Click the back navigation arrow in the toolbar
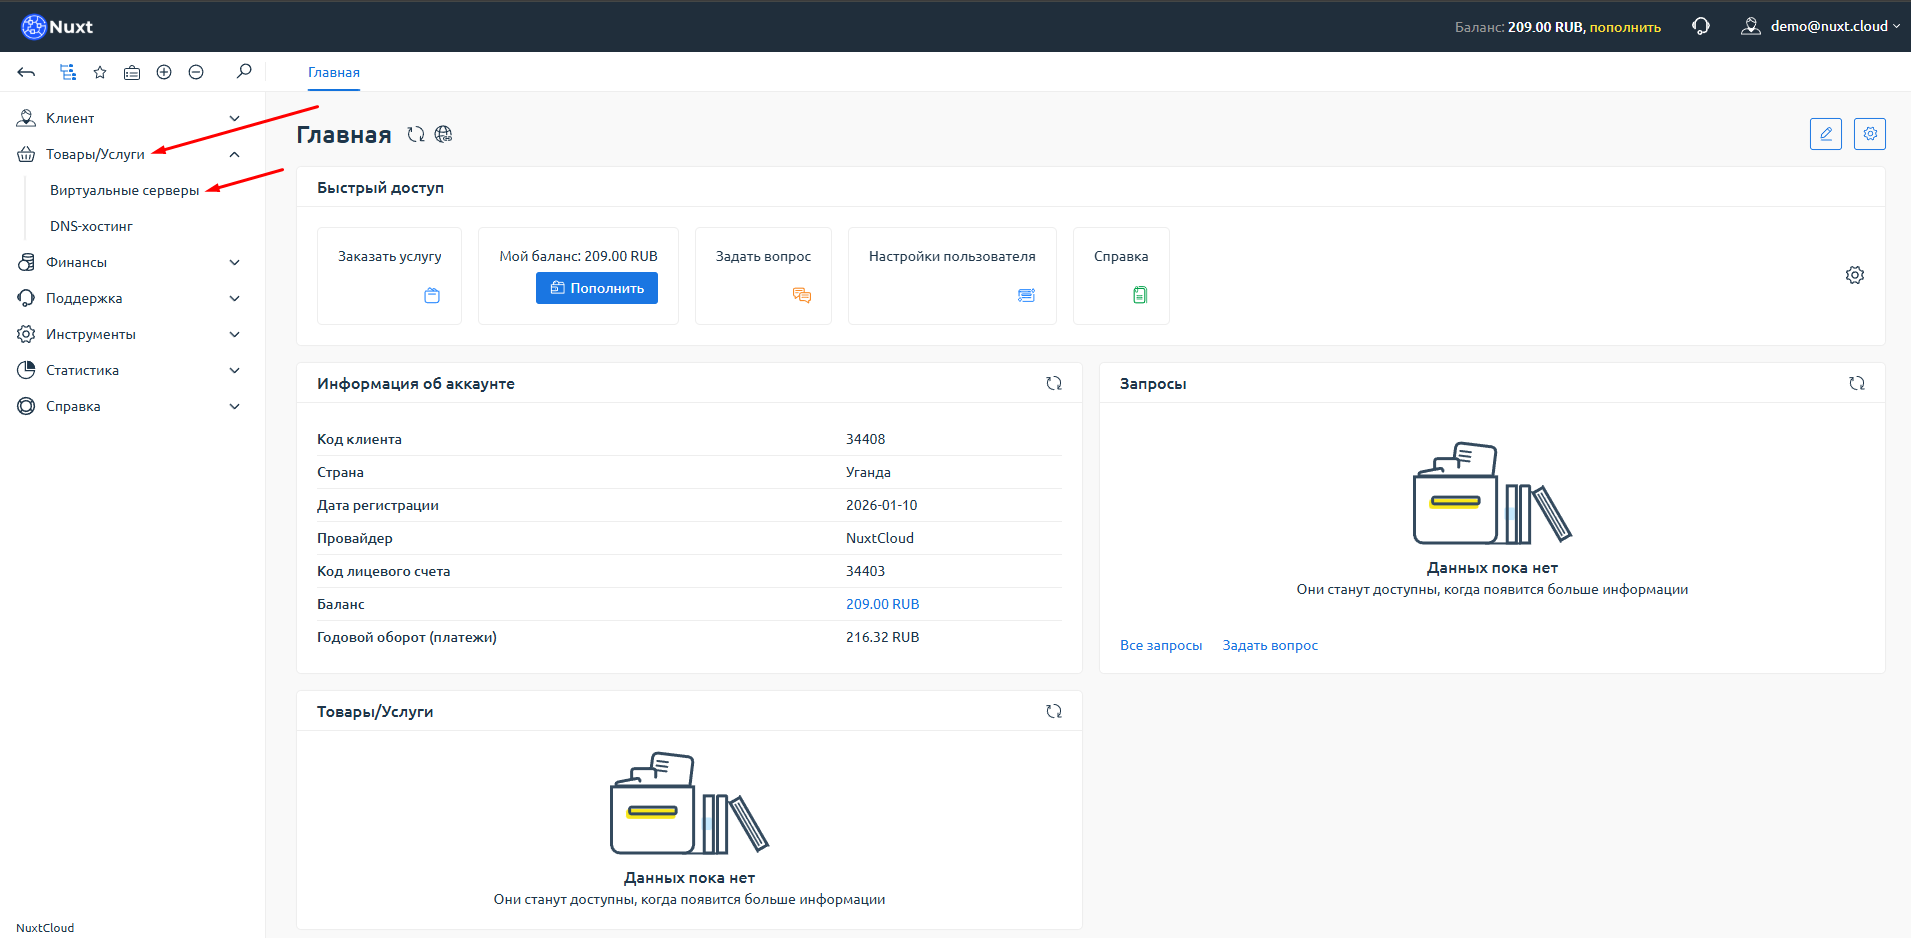The image size is (1911, 938). tap(26, 71)
